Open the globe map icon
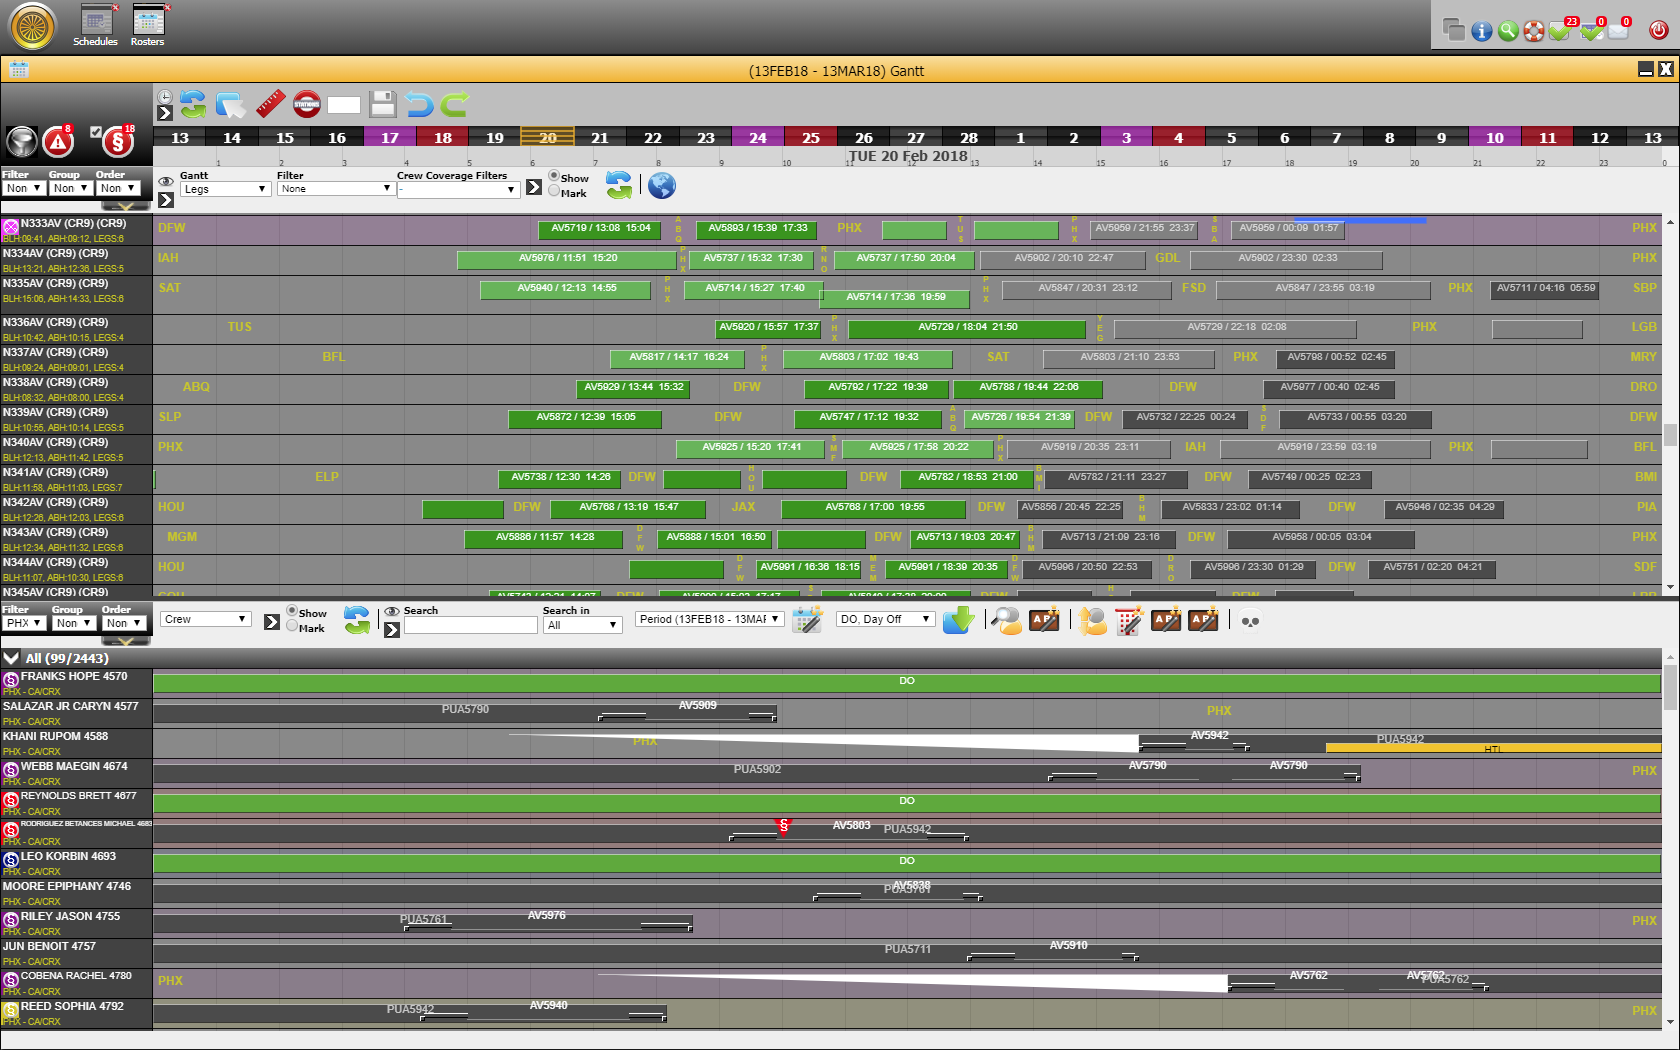This screenshot has width=1680, height=1050. click(662, 185)
